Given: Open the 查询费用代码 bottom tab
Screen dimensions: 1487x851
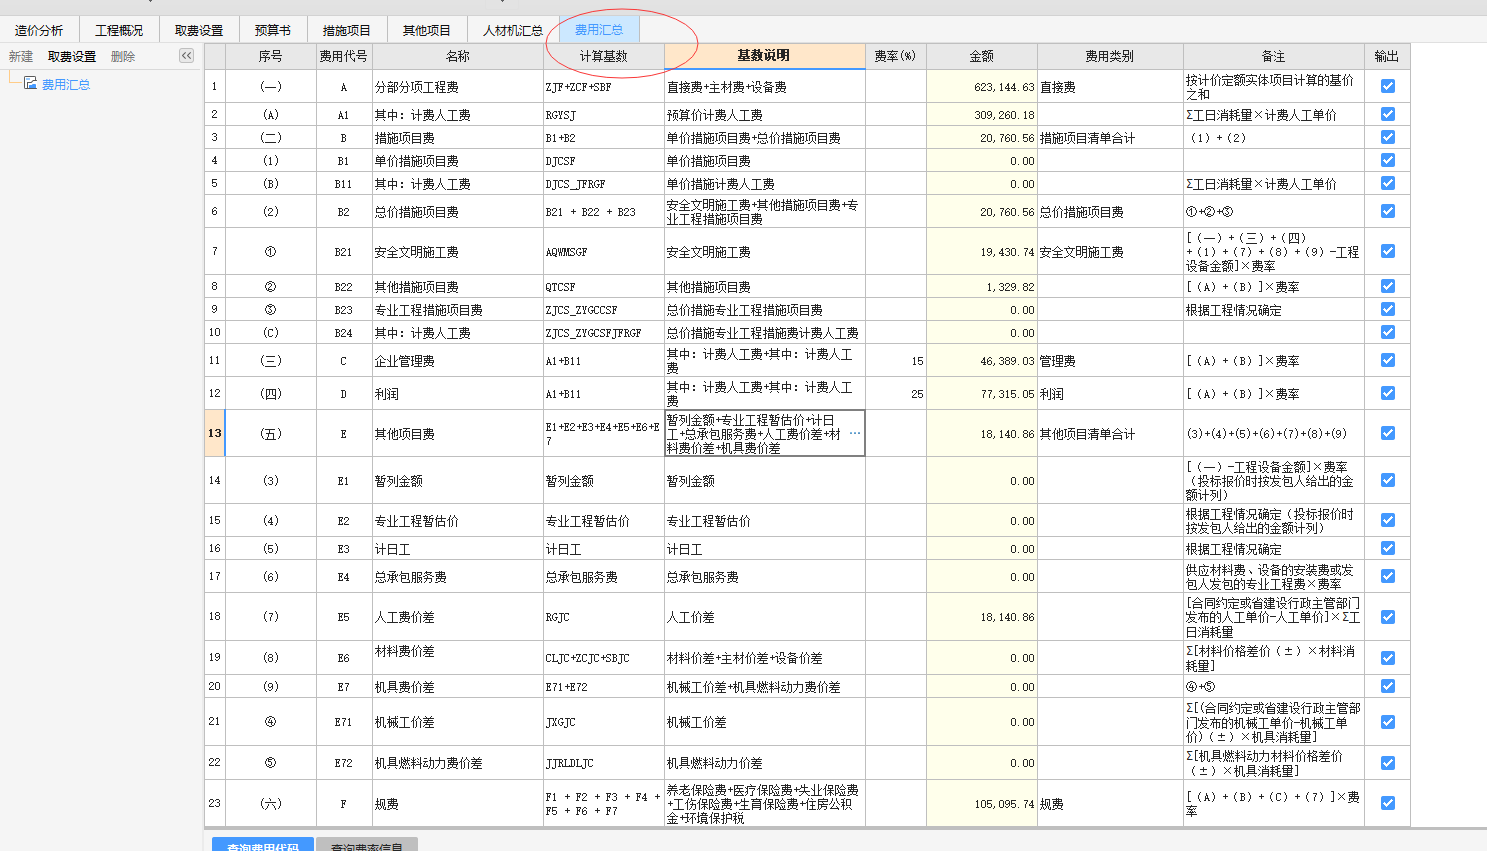Looking at the screenshot, I should coord(263,846).
